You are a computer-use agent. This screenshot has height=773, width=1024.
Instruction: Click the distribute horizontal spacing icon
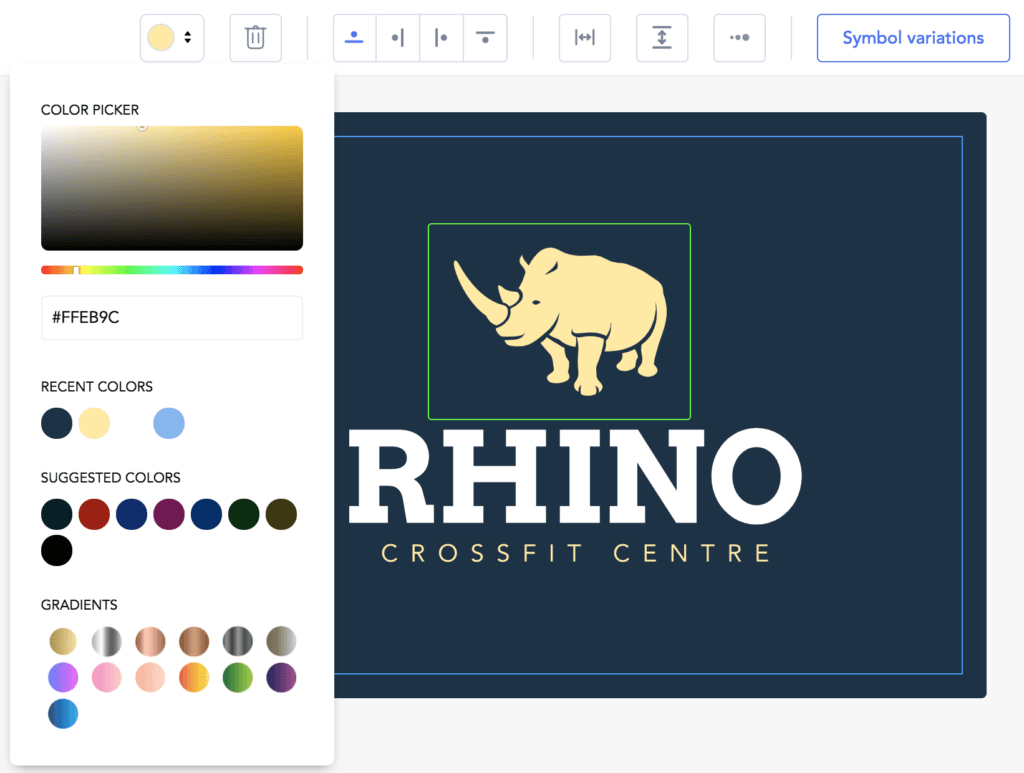click(x=584, y=37)
